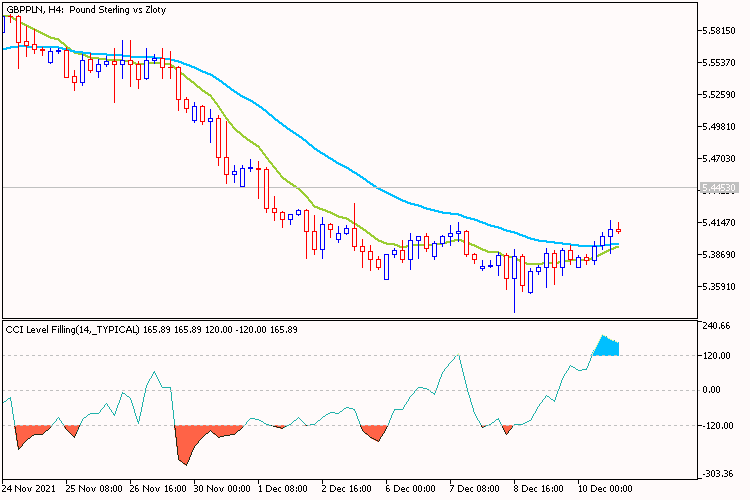Click the '7 Dec 08:00' time label

[475, 489]
